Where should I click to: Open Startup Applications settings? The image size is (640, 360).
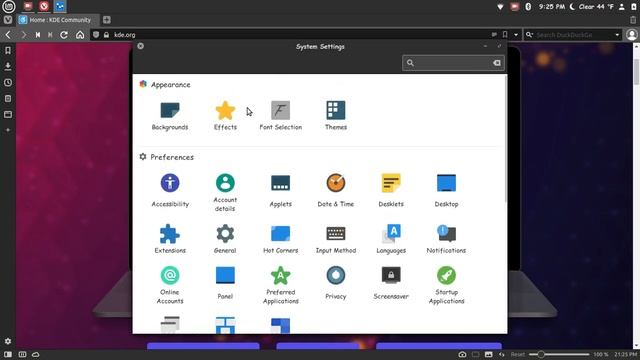[x=446, y=285]
